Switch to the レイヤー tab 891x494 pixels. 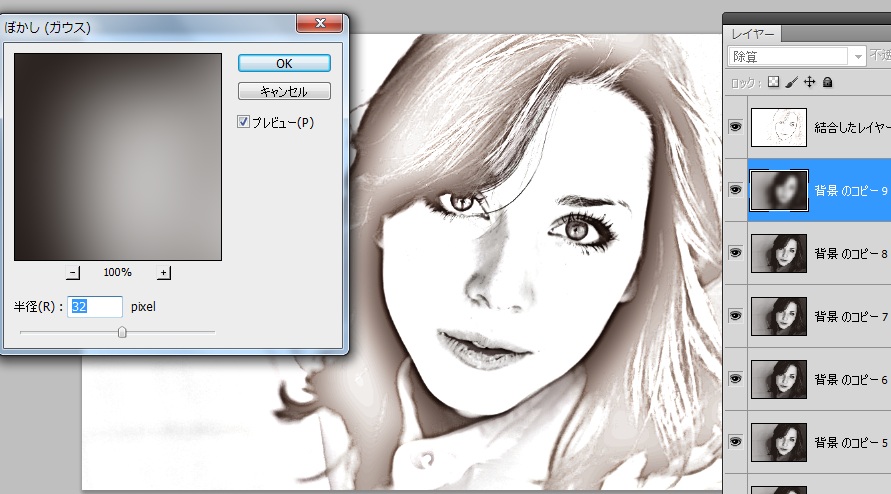[x=753, y=34]
